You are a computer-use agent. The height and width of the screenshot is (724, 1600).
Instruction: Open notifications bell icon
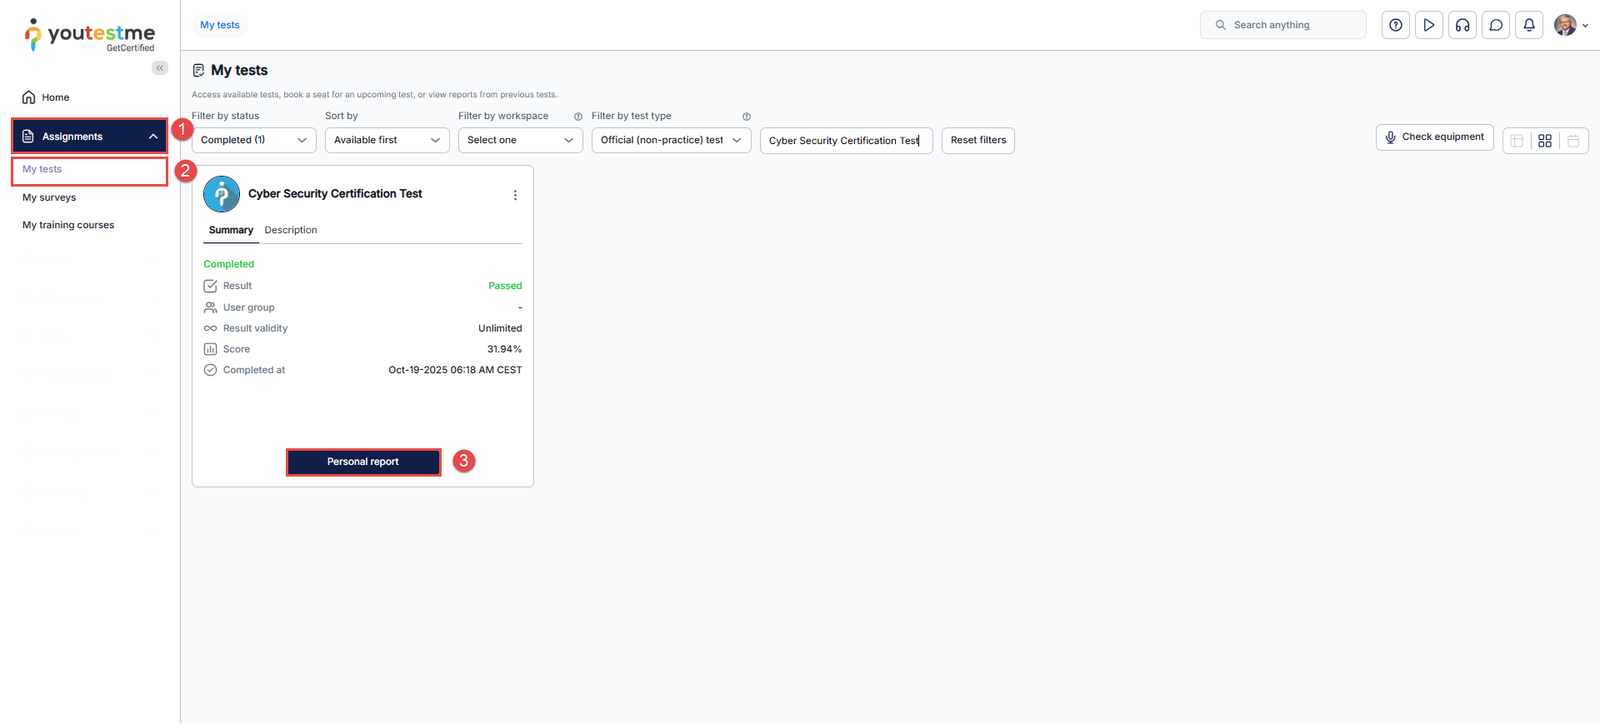click(1529, 25)
